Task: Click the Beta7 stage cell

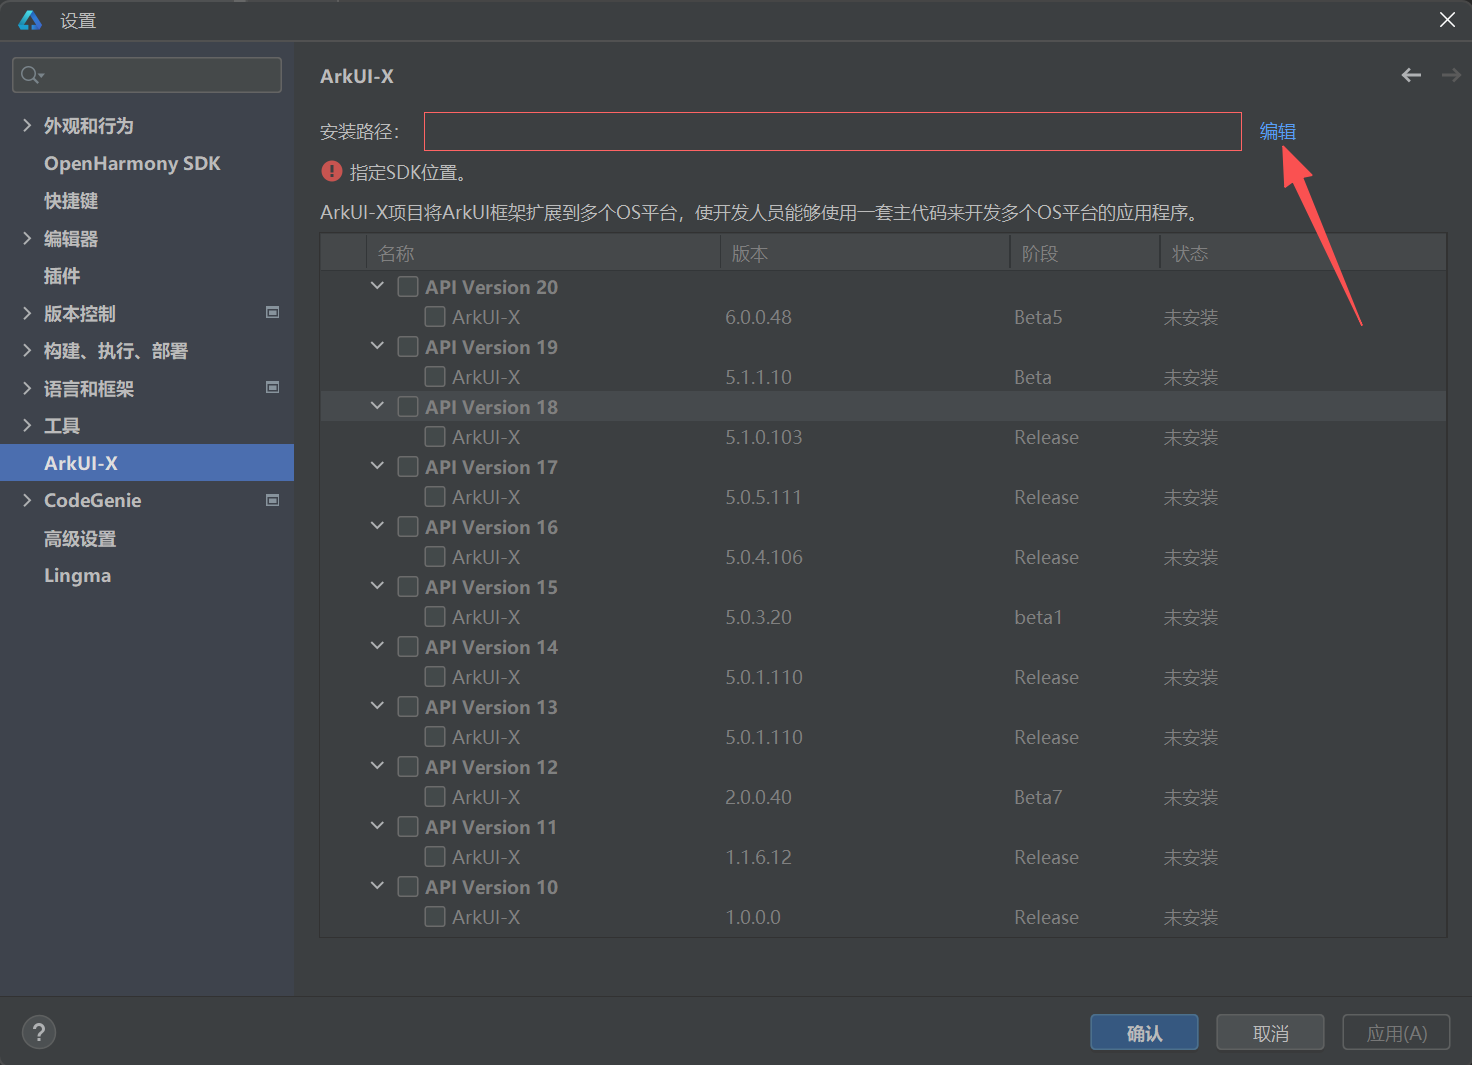Action: 1038,797
